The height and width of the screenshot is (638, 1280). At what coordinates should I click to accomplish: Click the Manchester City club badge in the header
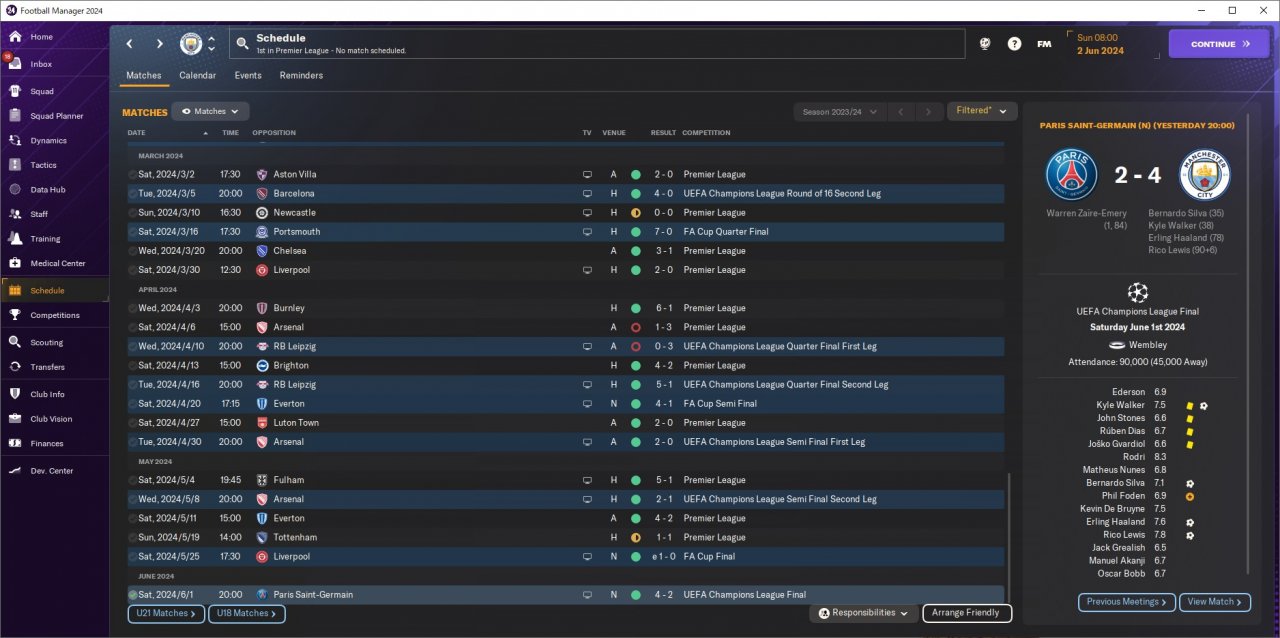click(190, 44)
